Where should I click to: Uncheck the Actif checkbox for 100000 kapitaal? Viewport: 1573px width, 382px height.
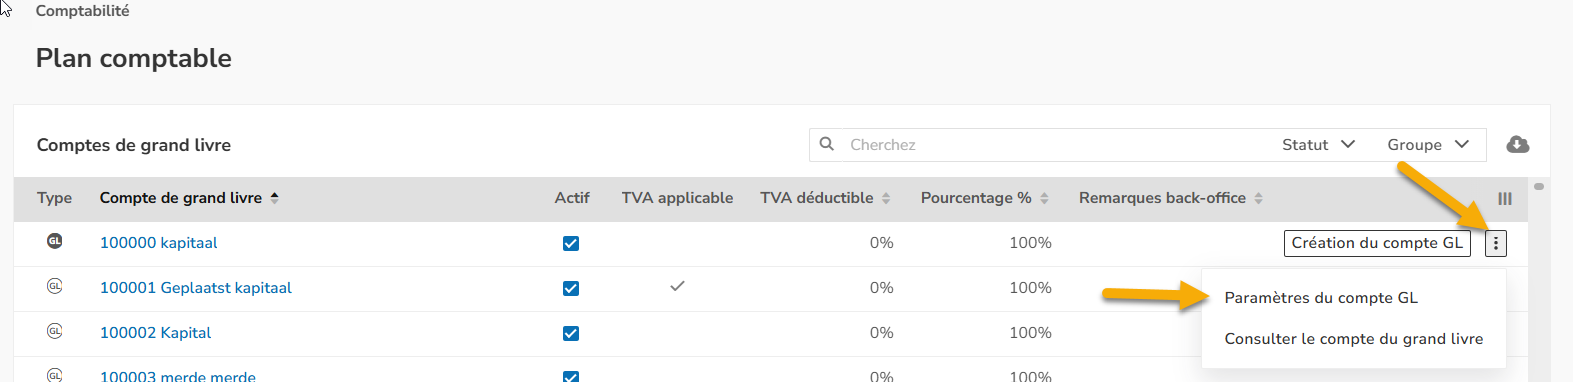coord(571,243)
